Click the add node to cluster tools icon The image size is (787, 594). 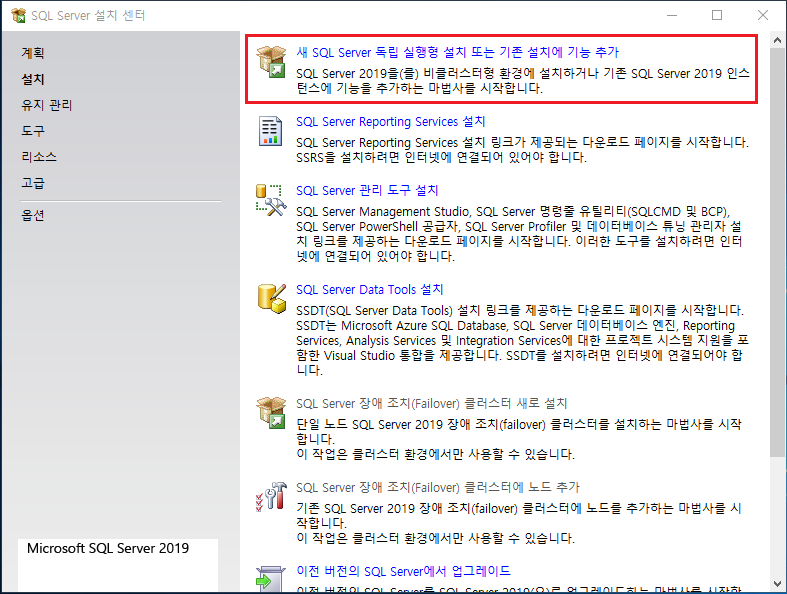click(271, 497)
